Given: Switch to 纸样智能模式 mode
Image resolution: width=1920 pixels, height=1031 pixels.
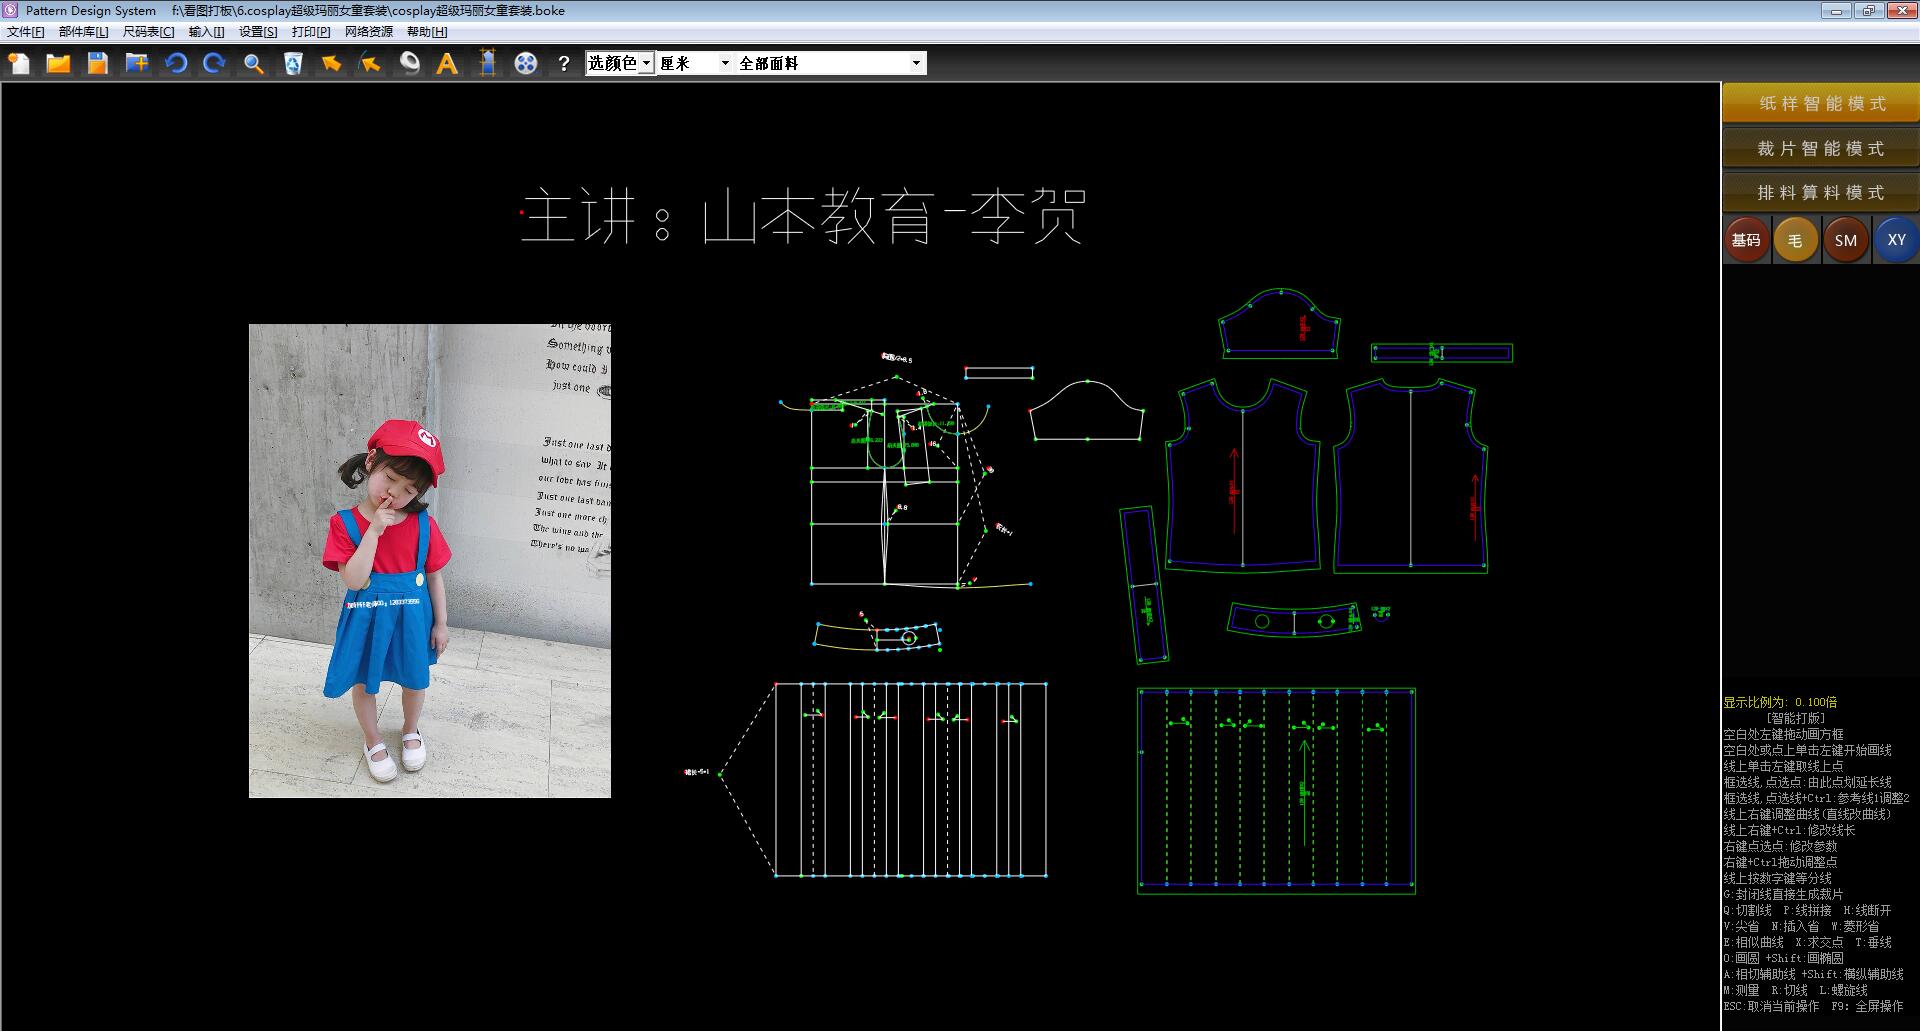Looking at the screenshot, I should [1821, 104].
